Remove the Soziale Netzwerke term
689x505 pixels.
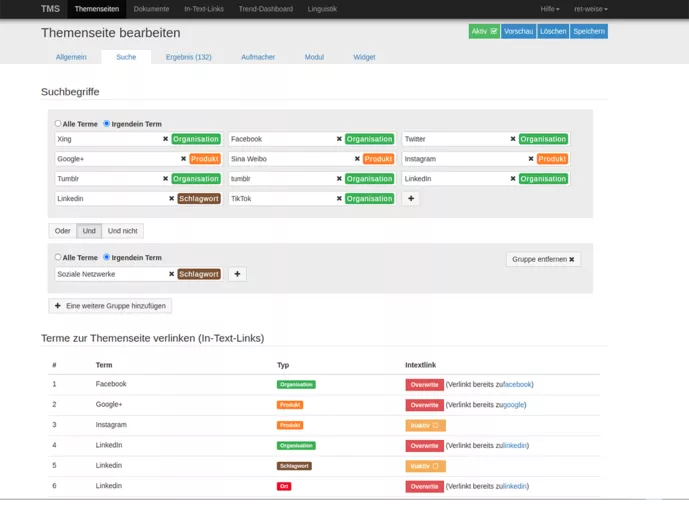(x=171, y=274)
